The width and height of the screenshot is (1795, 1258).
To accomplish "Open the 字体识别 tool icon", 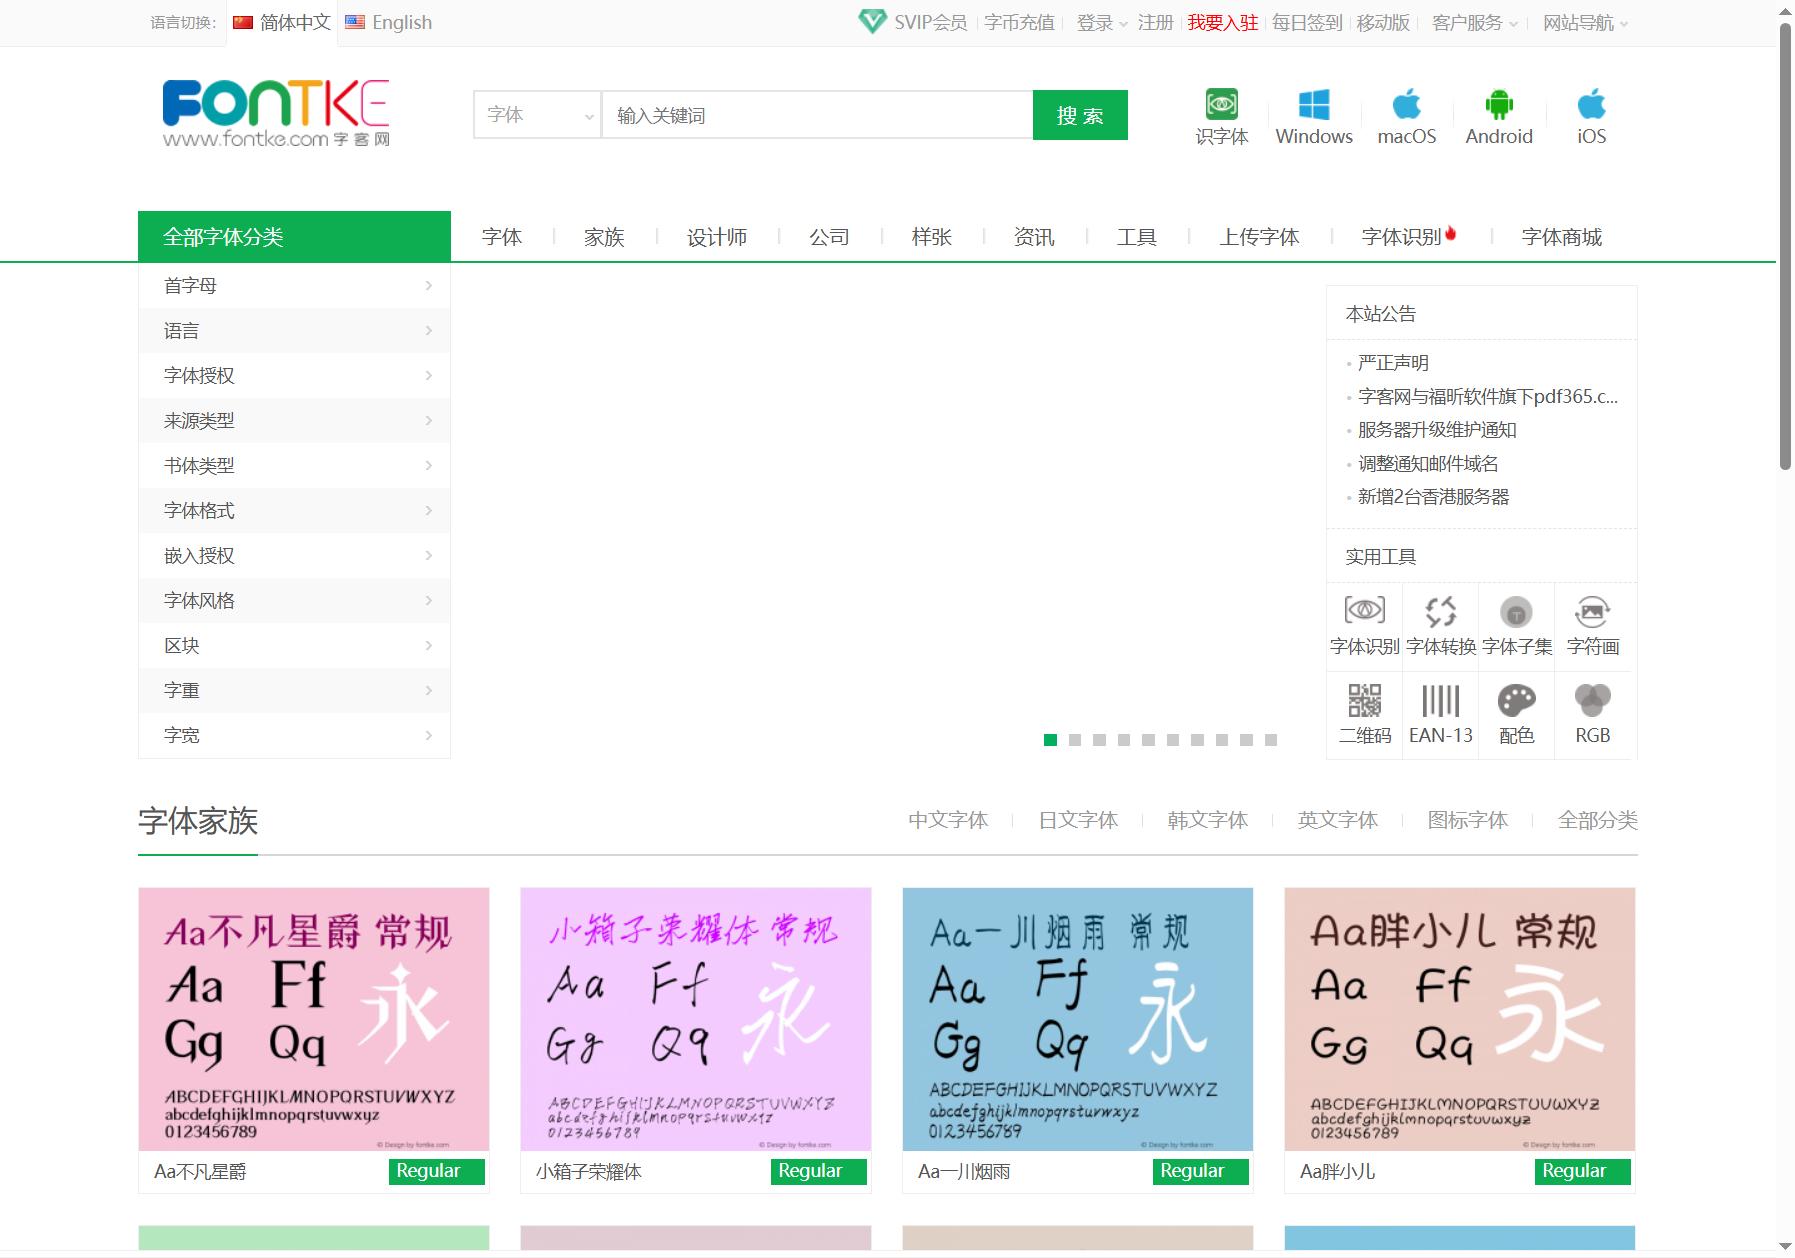I will coord(1364,611).
